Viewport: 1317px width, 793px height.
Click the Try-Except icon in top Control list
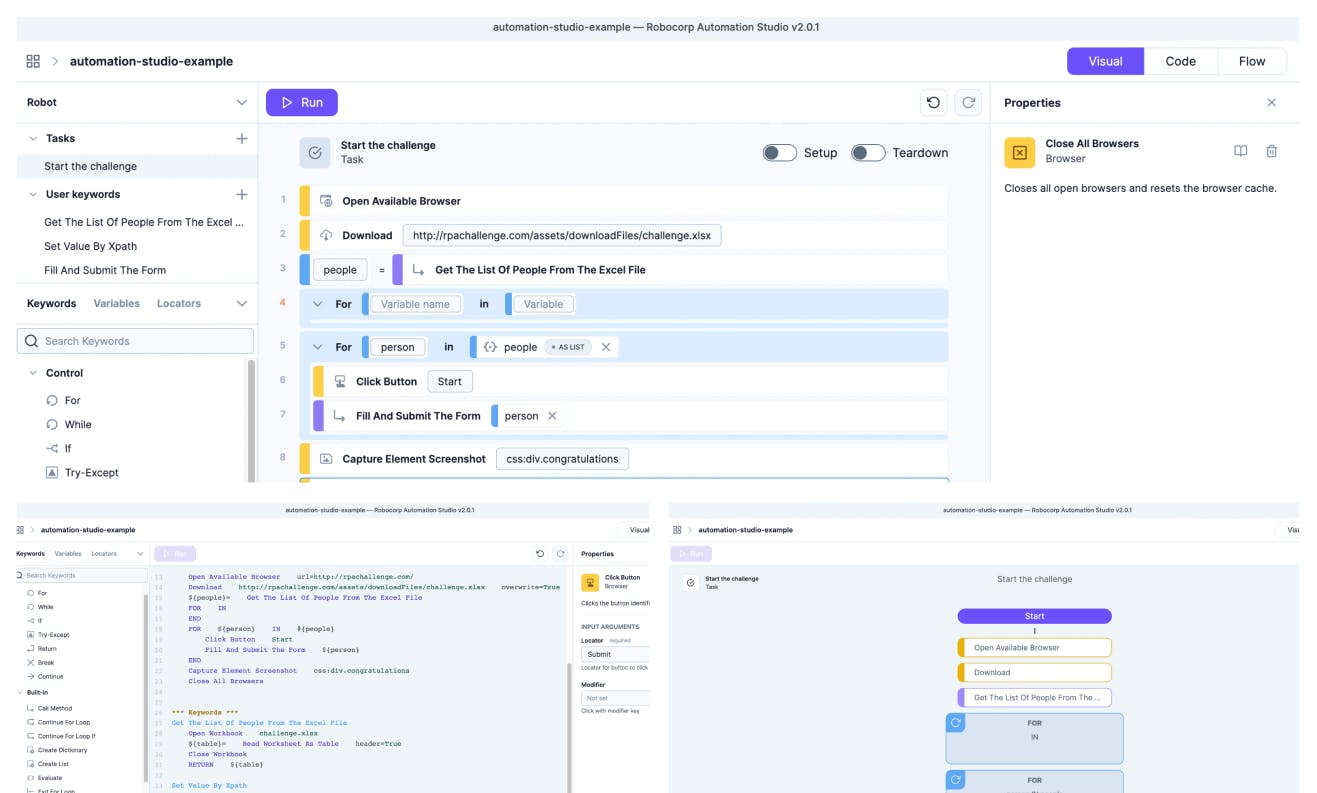point(52,472)
